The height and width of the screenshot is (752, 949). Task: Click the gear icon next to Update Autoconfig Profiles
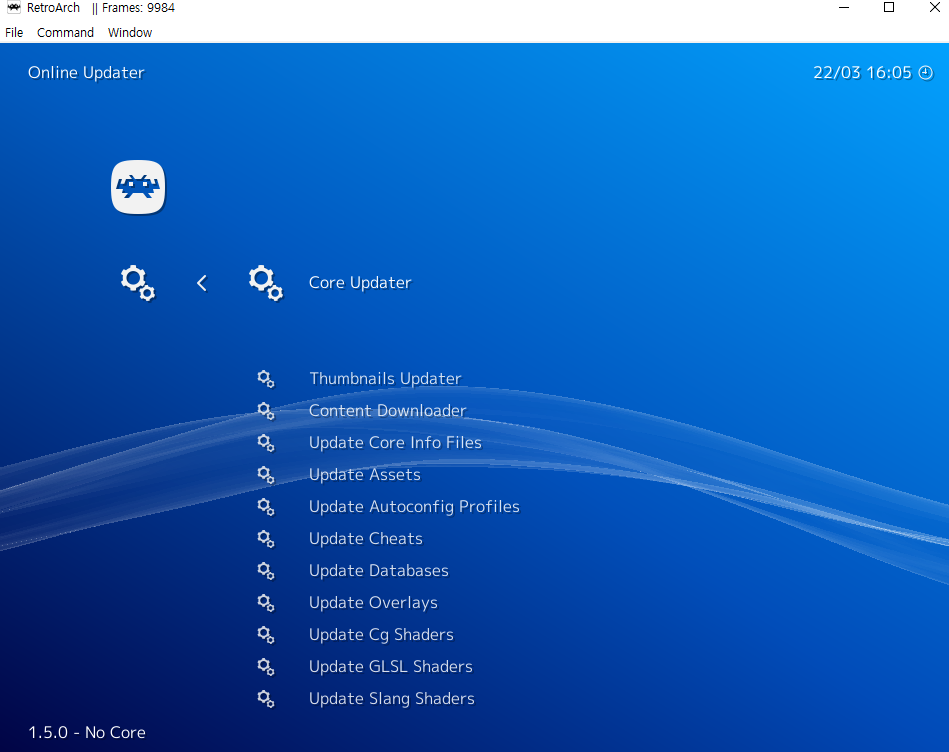point(266,507)
